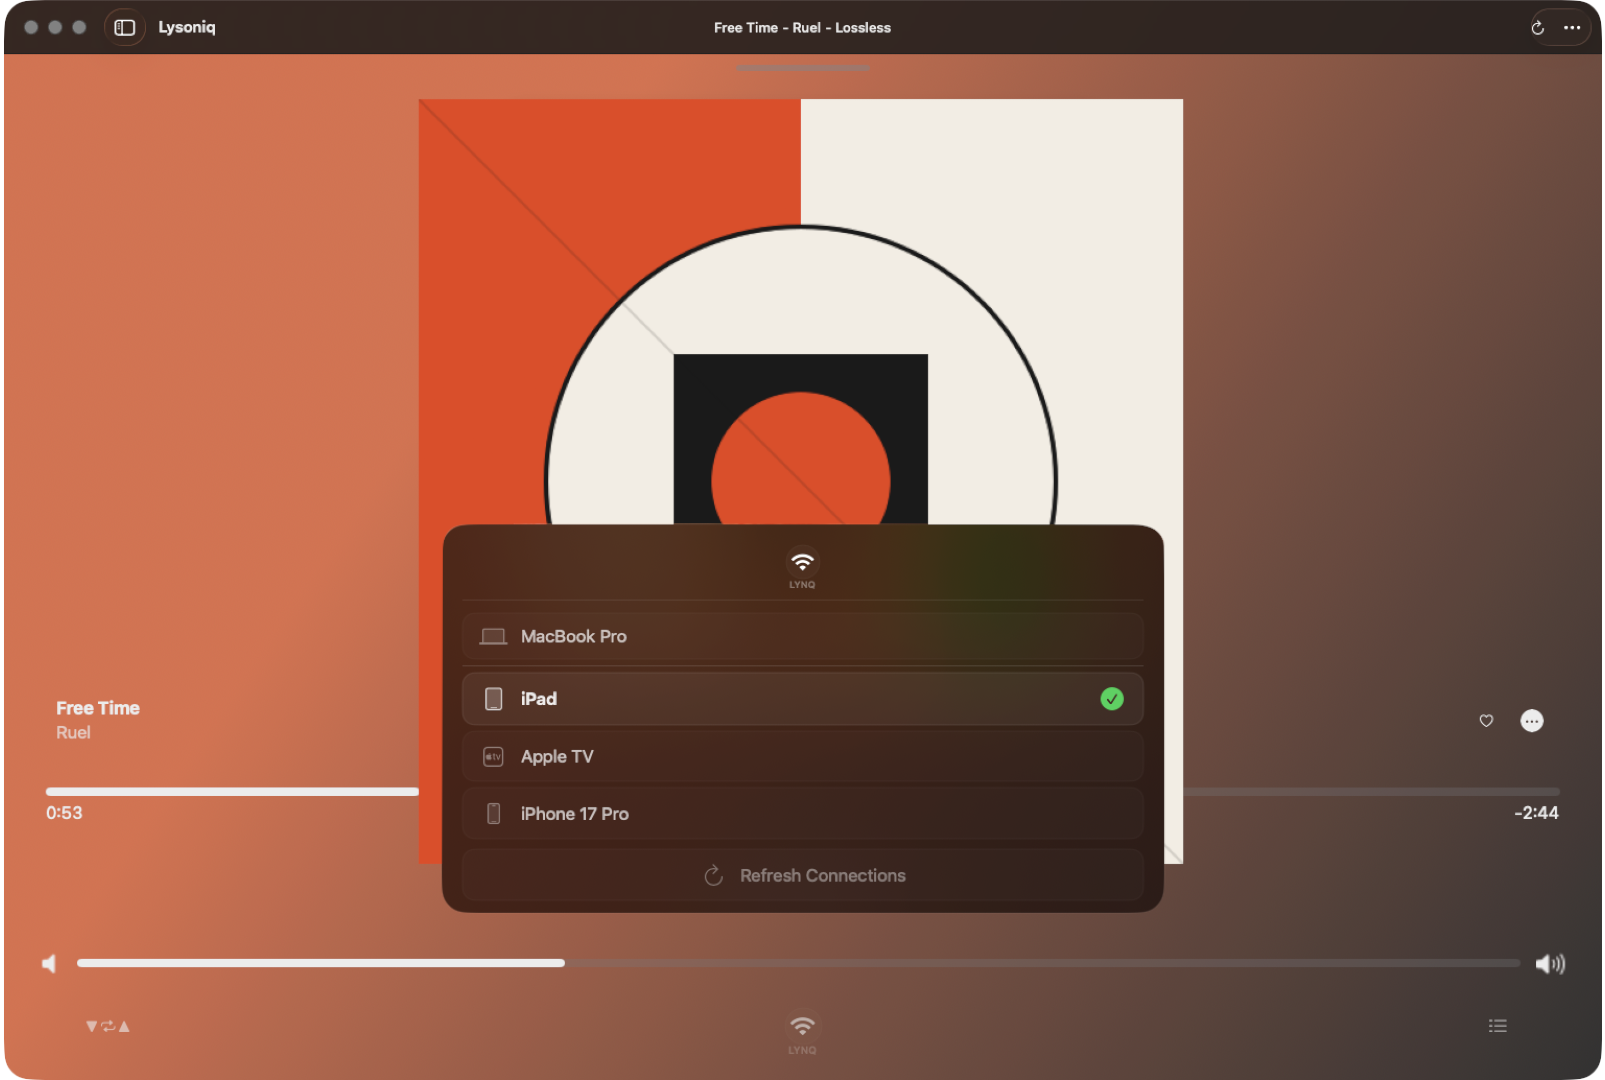Enable streaming to Apple TV
This screenshot has width=1605, height=1080.
click(802, 757)
